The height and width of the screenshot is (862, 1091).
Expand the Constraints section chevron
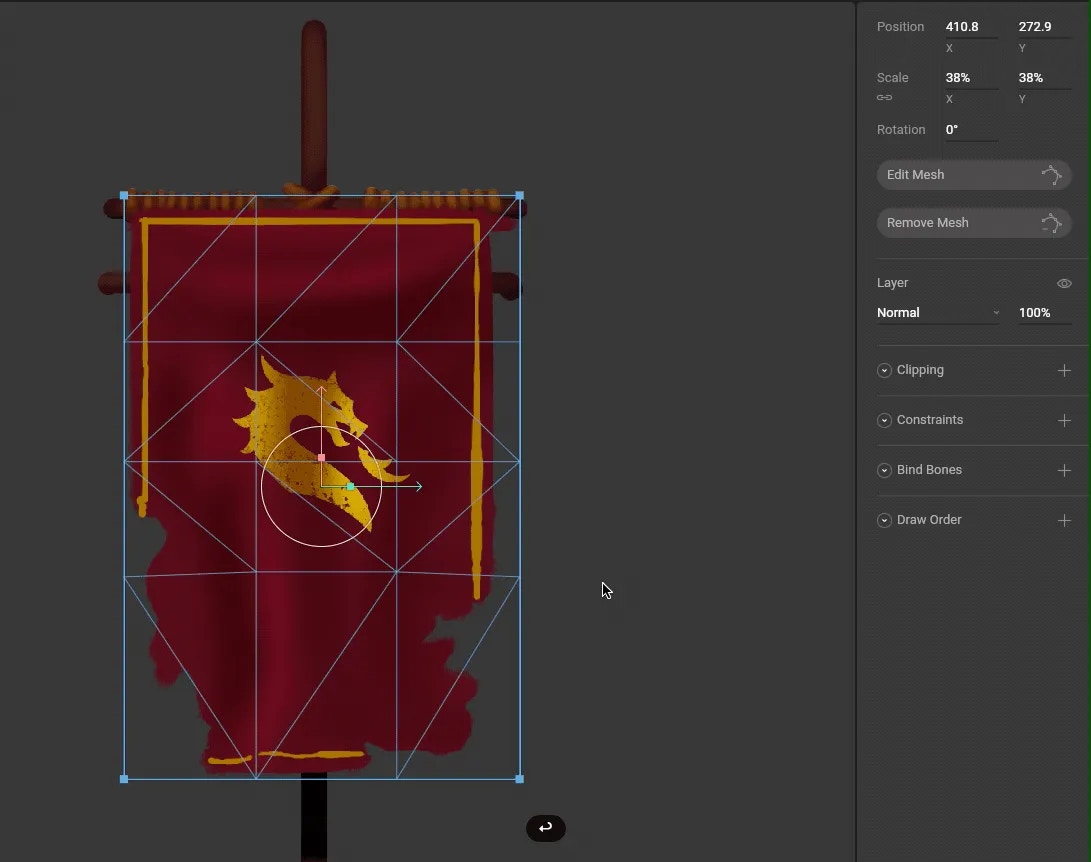(884, 420)
